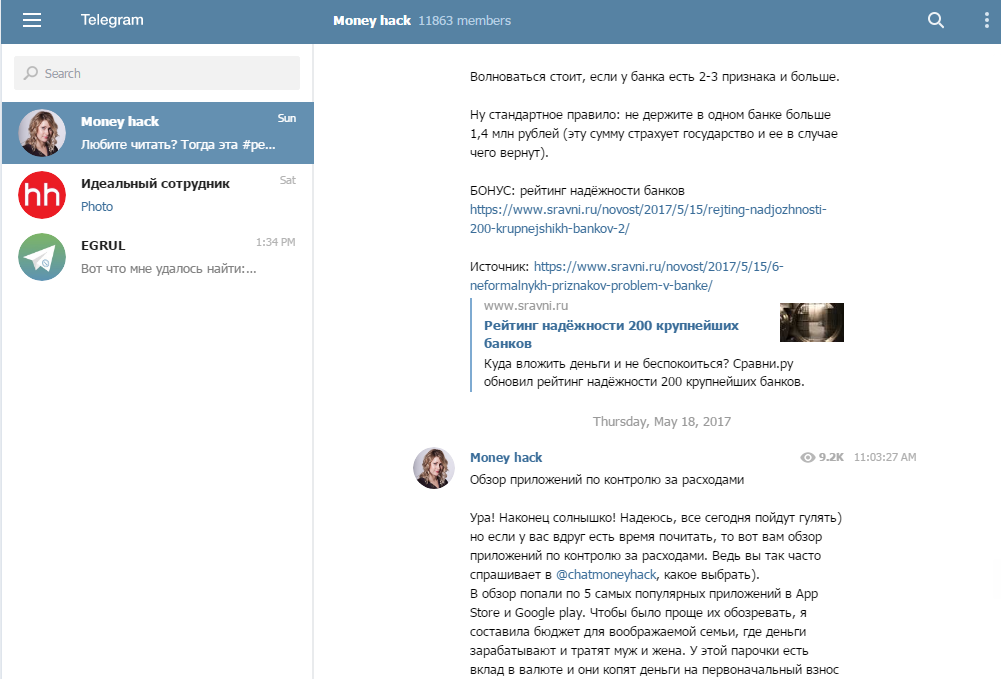Click the EGRUL paper plane avatar
1001x679 pixels.
pyautogui.click(x=42, y=257)
